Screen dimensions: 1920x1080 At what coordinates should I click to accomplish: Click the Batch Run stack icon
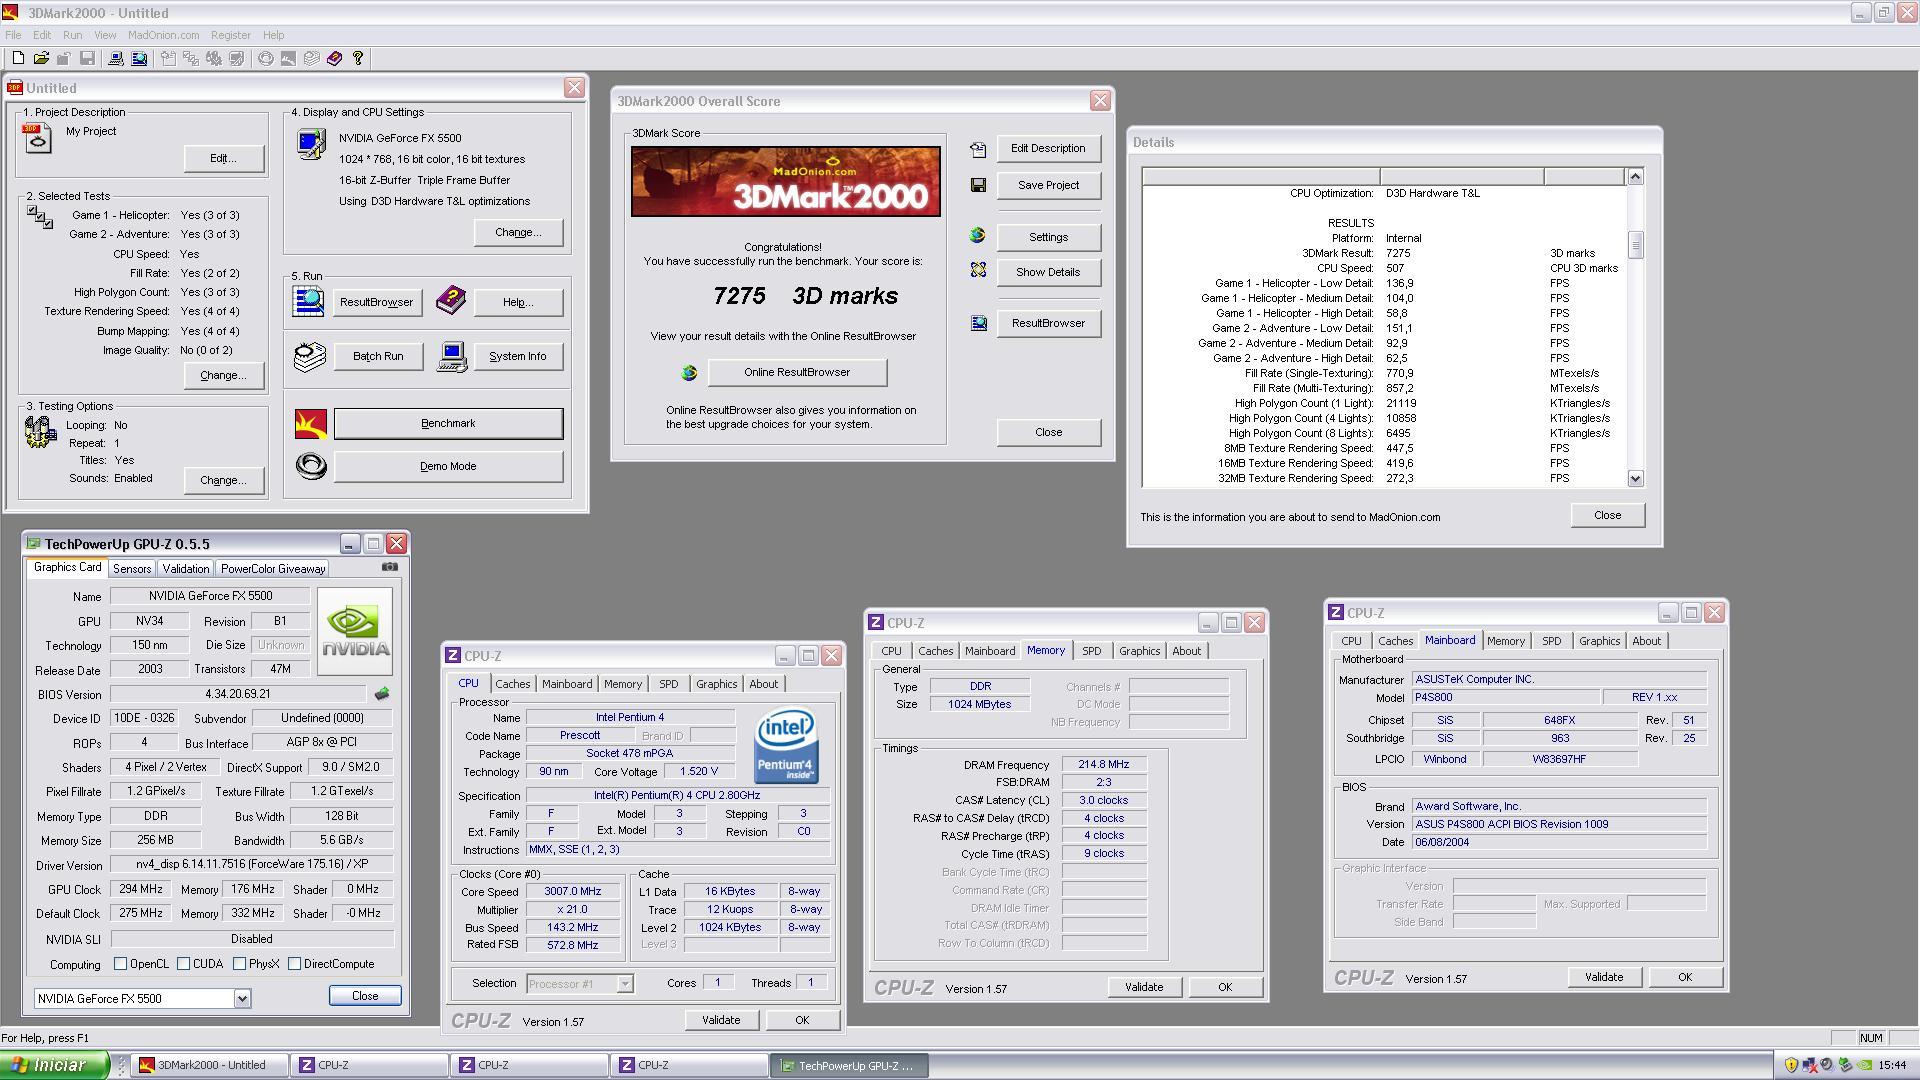tap(310, 356)
